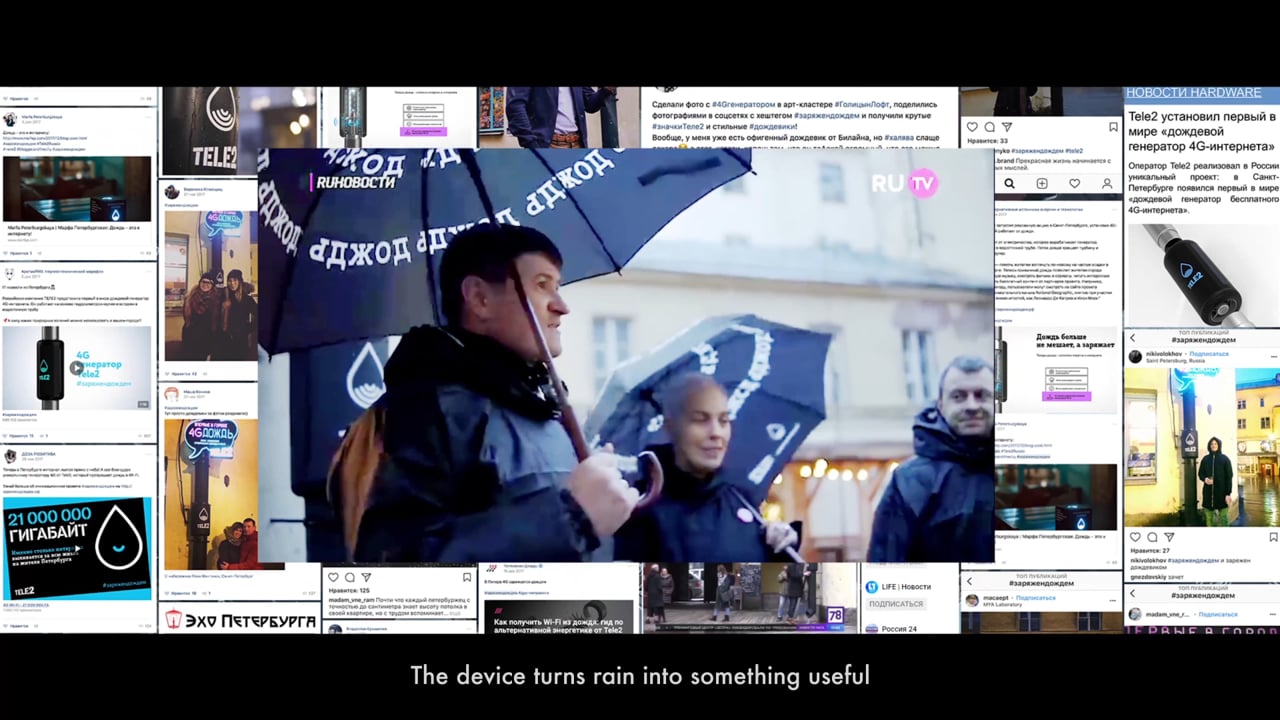
Task: Open macaept's profile name
Action: tap(995, 598)
